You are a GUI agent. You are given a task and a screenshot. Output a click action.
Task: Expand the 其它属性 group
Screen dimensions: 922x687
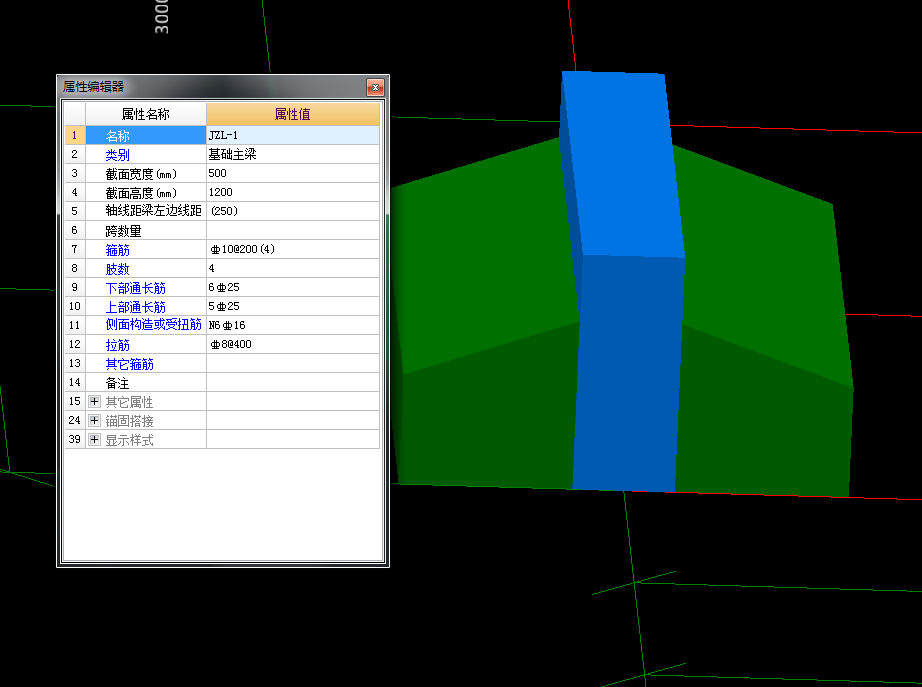pos(94,402)
